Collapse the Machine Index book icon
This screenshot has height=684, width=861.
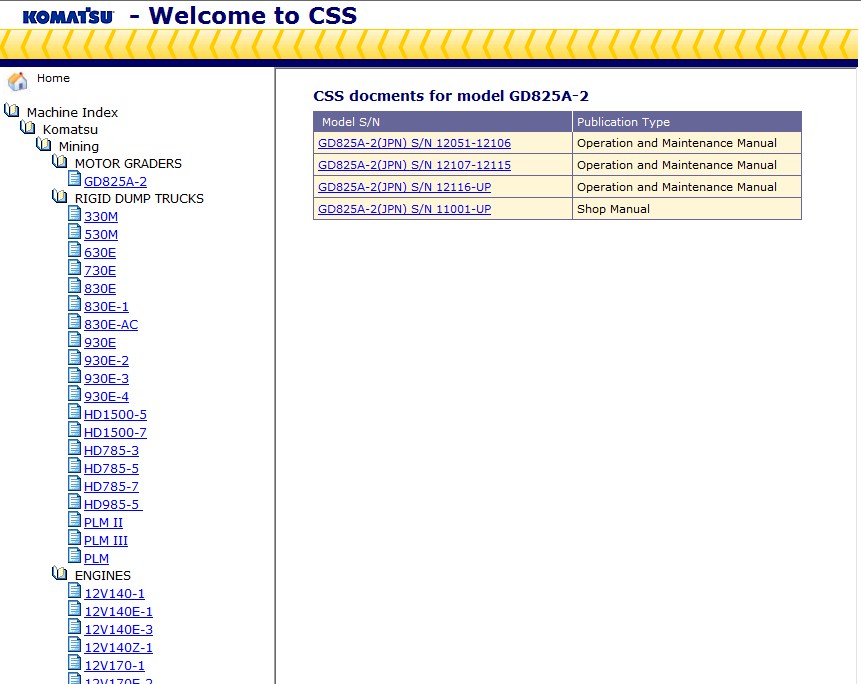12,110
